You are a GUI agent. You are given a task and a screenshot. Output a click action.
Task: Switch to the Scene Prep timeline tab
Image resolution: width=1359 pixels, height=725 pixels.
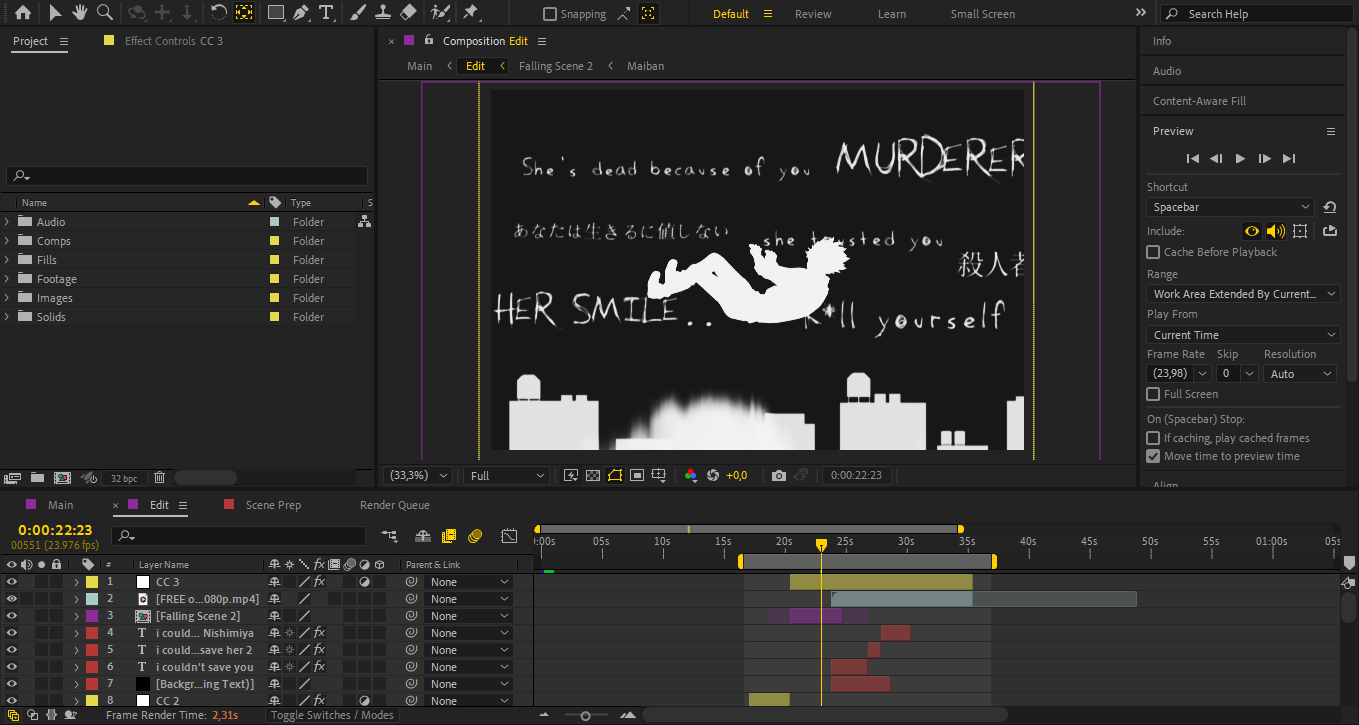tap(273, 505)
